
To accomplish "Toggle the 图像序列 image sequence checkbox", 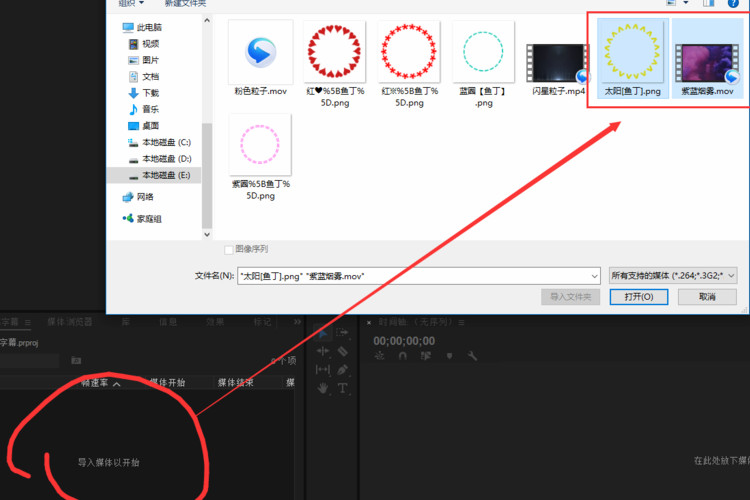I will click(x=229, y=249).
